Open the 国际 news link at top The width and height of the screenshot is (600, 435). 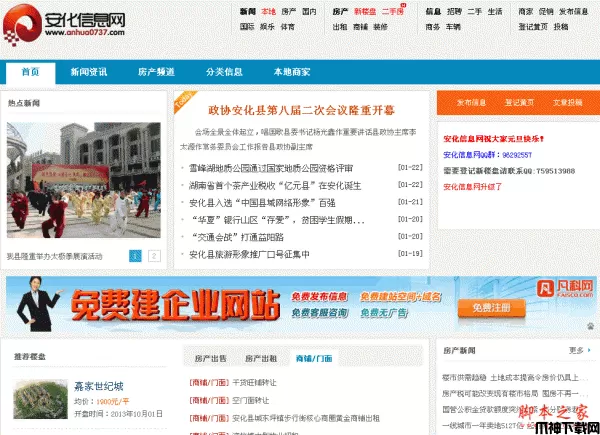coord(247,27)
